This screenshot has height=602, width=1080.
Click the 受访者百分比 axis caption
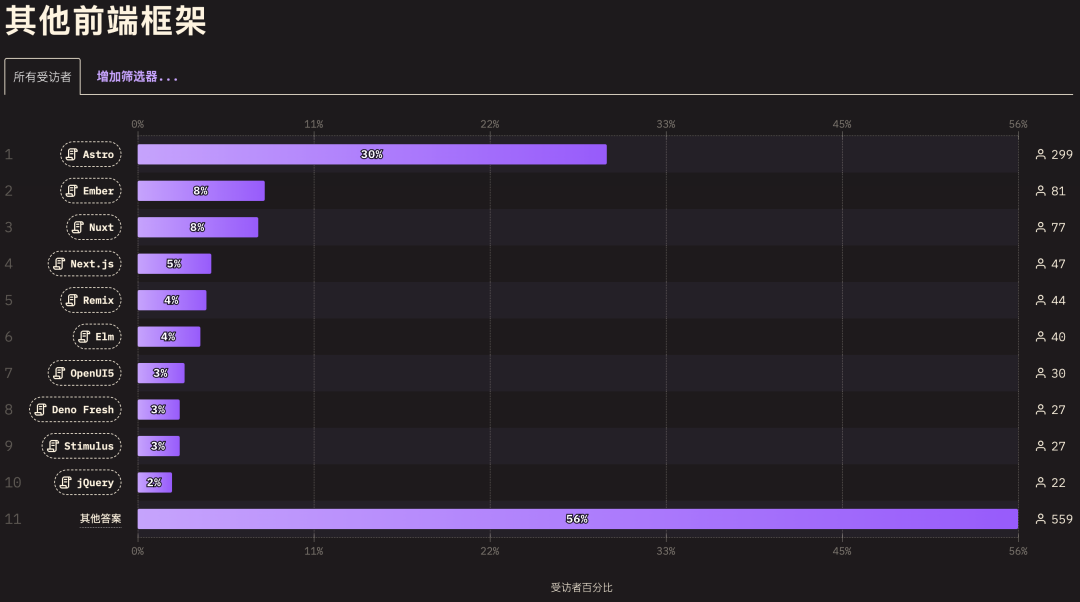click(581, 588)
